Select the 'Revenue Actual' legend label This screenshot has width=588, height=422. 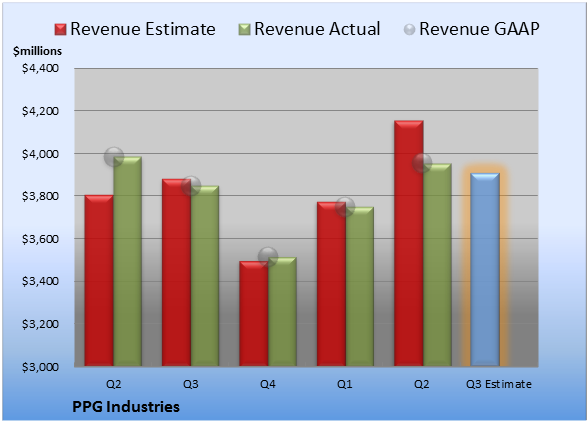coord(317,29)
